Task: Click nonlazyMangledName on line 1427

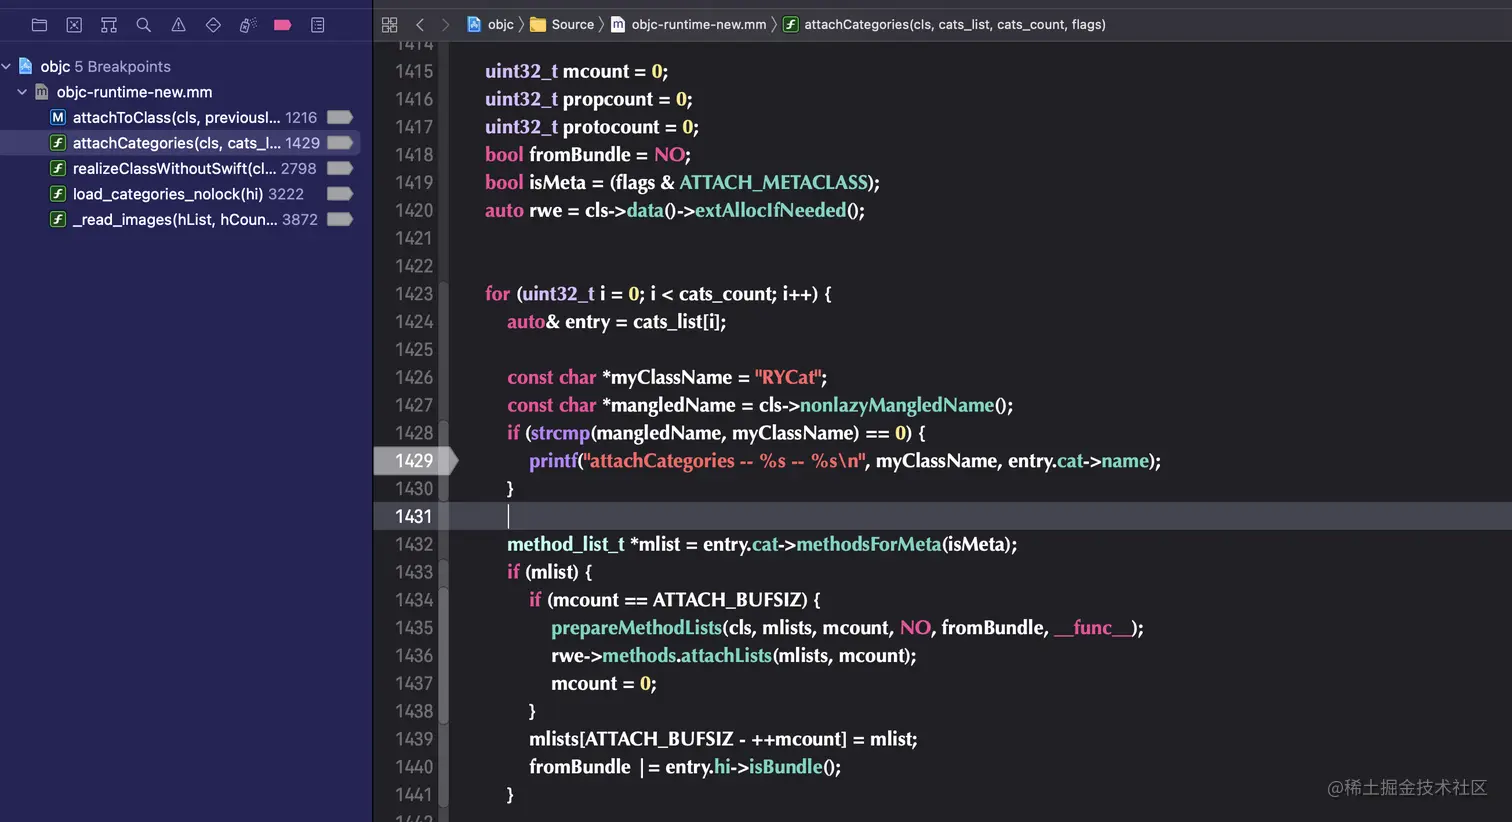Action: coord(897,406)
